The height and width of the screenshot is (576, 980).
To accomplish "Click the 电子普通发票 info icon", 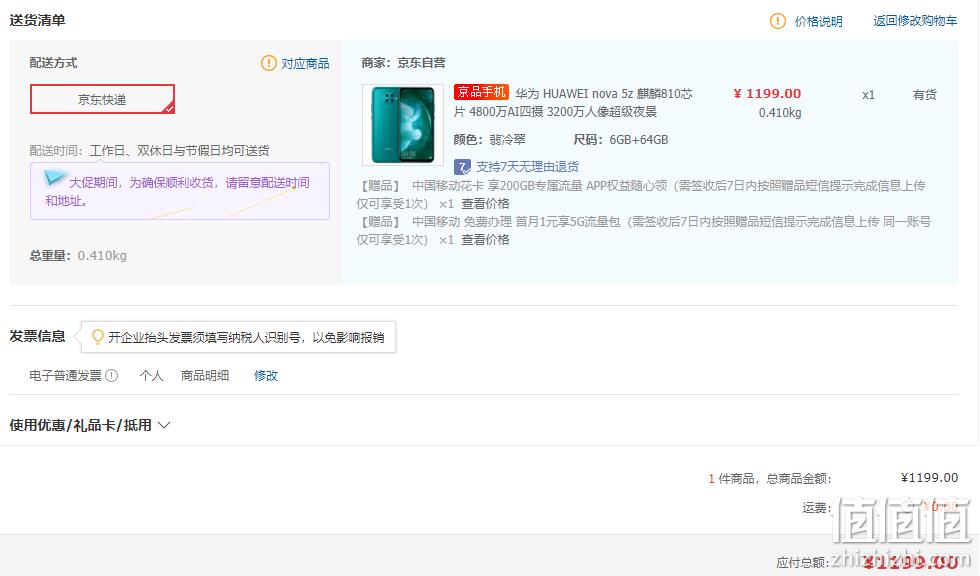I will pos(112,375).
